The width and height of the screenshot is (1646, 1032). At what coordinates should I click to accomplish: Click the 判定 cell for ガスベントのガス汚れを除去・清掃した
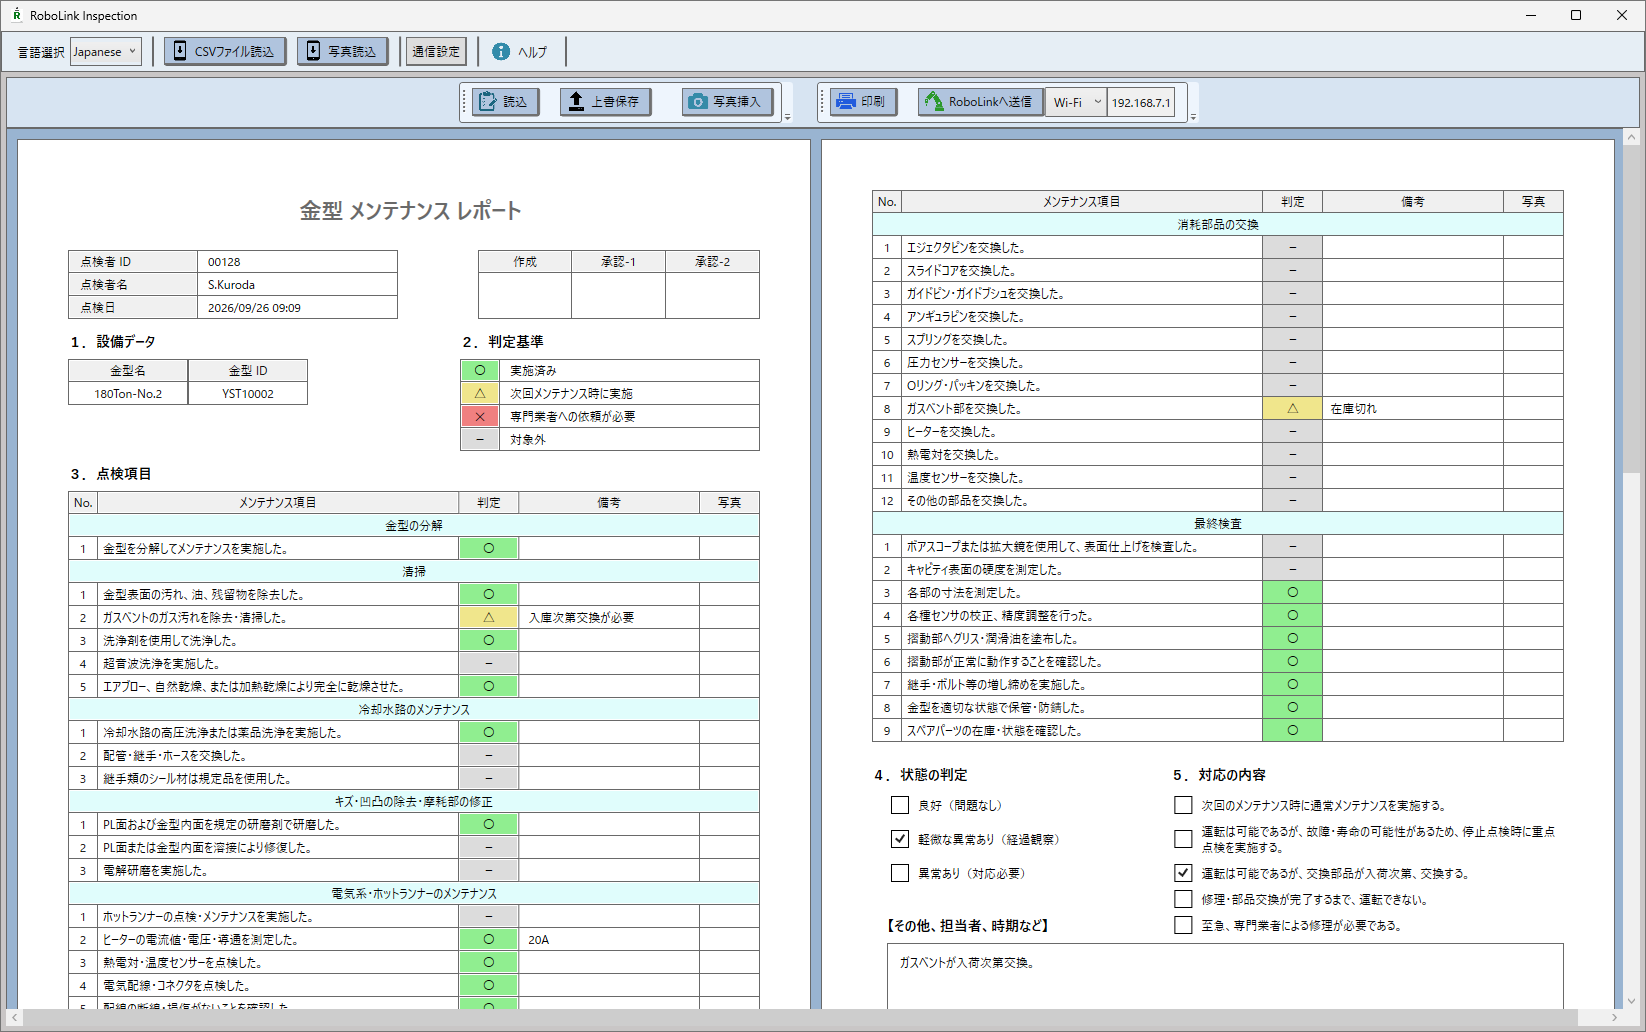488,617
